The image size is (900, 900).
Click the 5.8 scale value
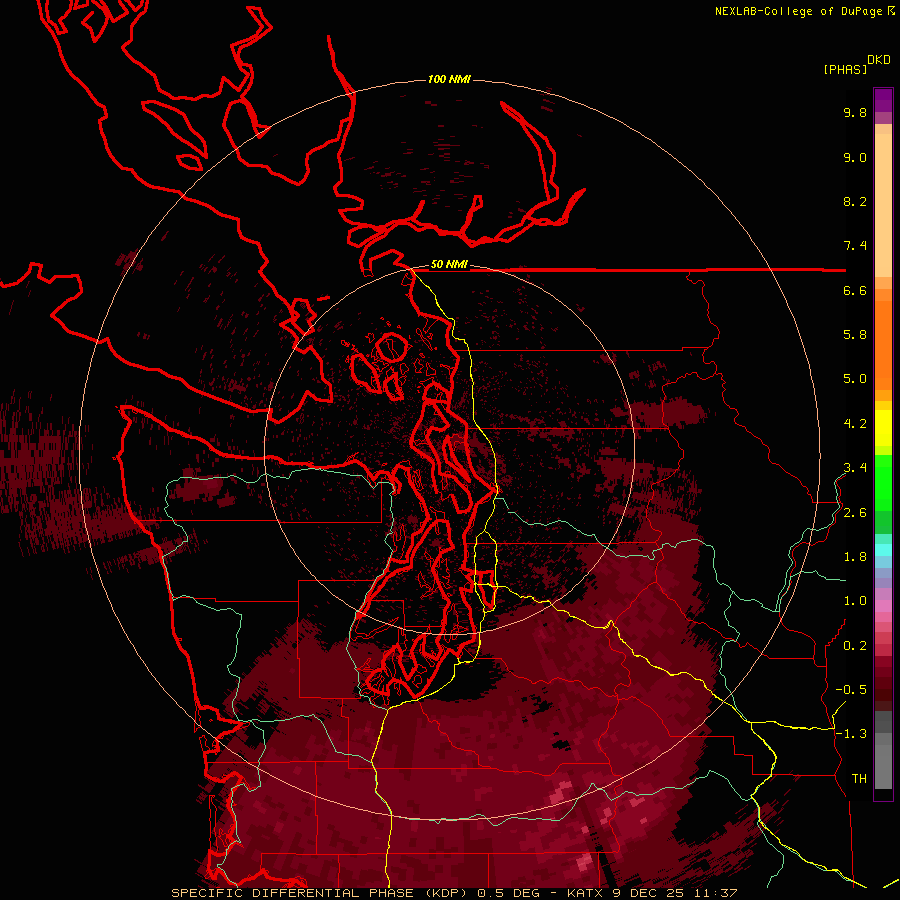point(855,335)
